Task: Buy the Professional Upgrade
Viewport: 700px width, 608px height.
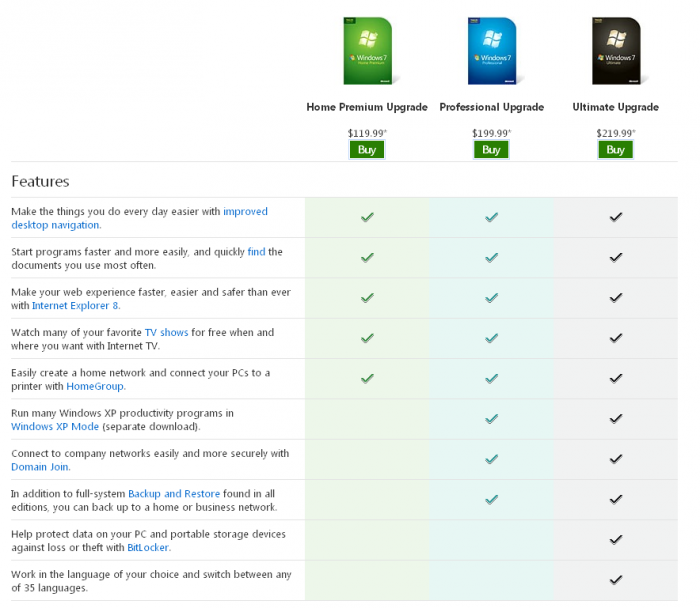Action: click(491, 150)
